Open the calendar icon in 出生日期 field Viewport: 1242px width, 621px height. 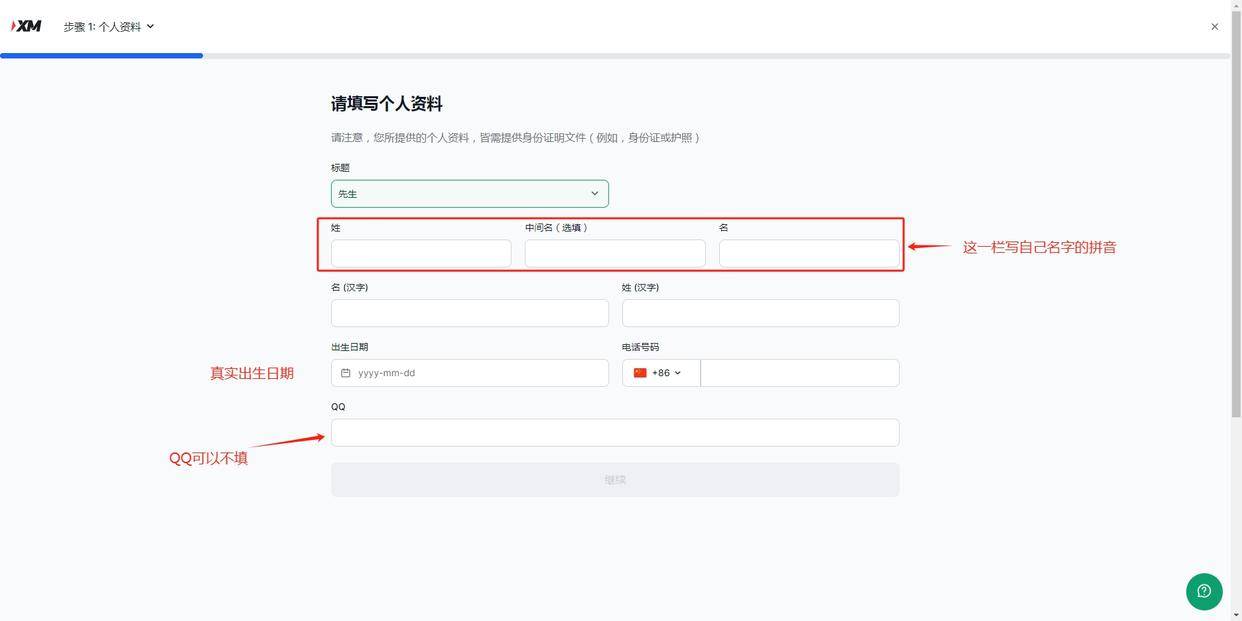click(346, 372)
